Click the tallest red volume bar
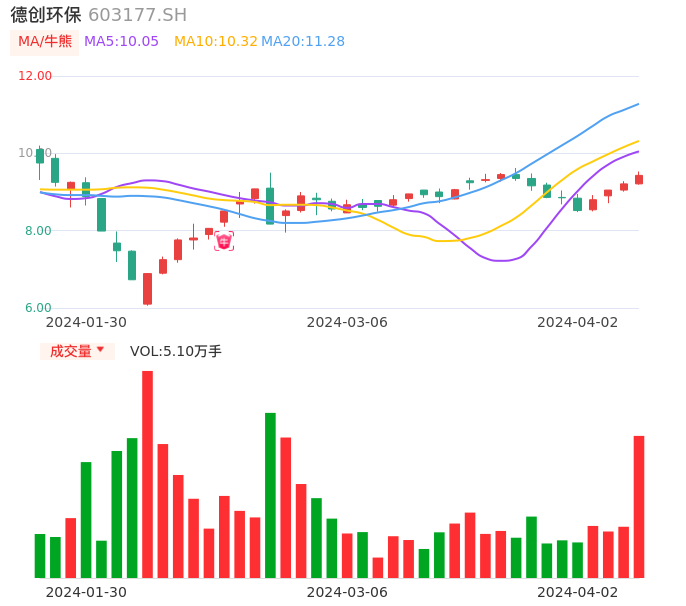The width and height of the screenshot is (686, 606). tap(147, 474)
